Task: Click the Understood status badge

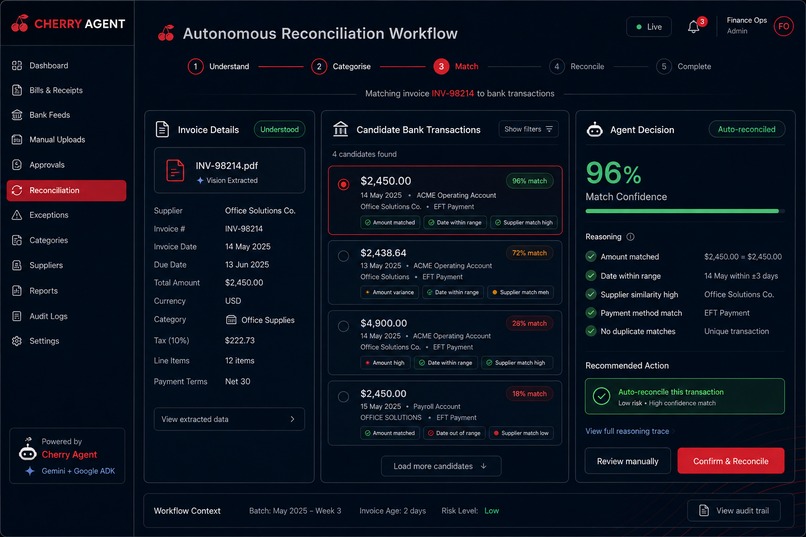Action: pos(280,129)
